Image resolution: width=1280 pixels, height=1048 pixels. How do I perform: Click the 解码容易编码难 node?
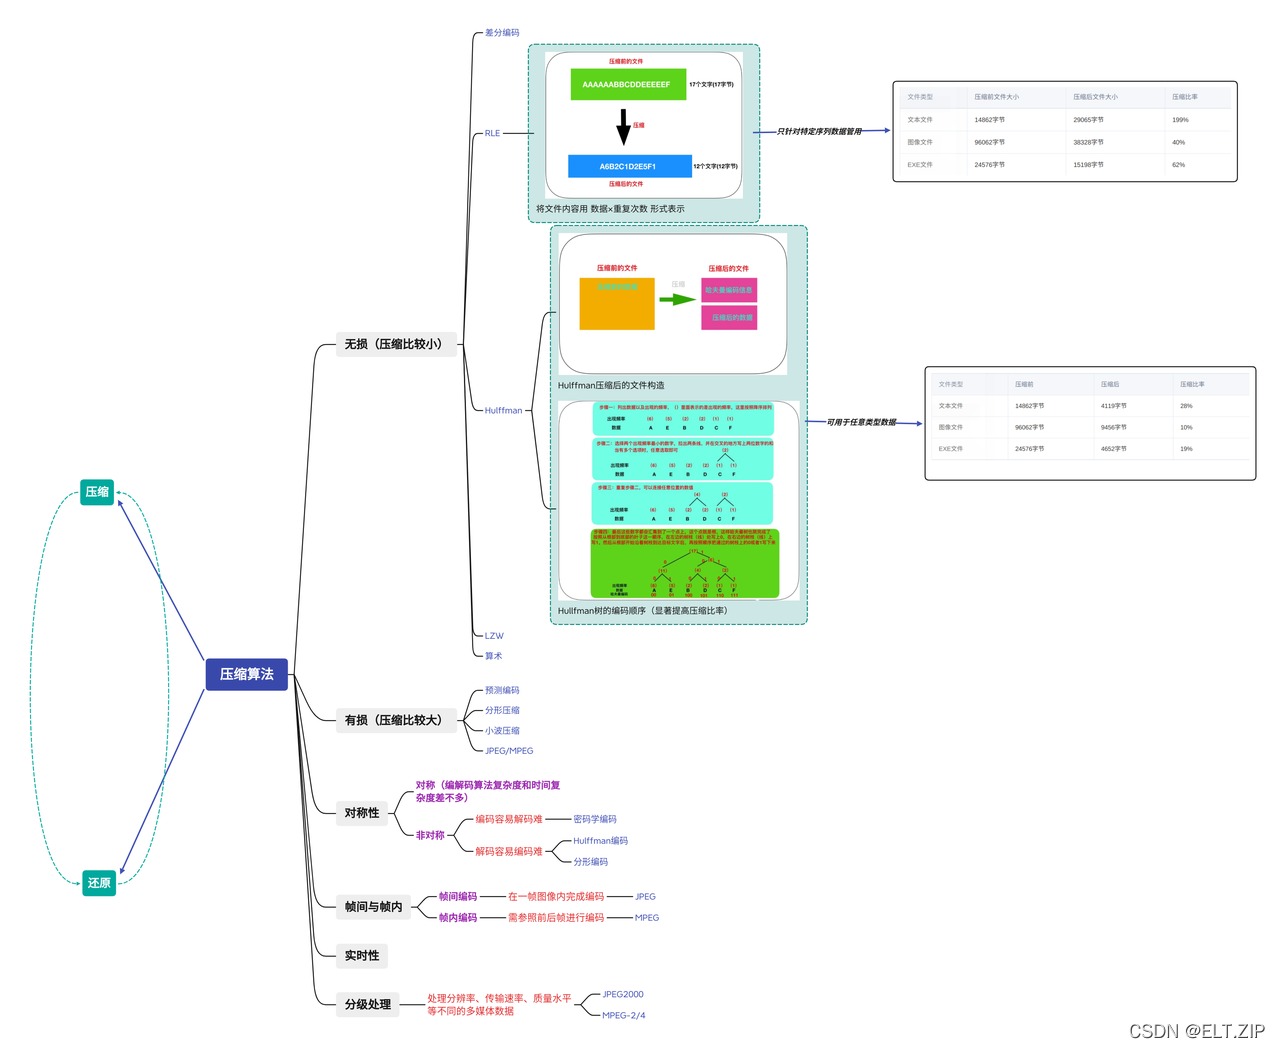(509, 851)
